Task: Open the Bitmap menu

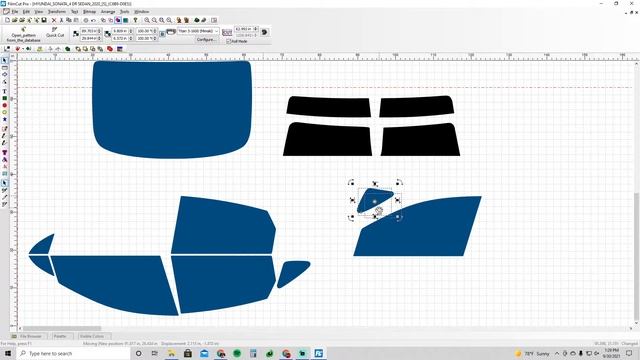Action: click(x=89, y=11)
